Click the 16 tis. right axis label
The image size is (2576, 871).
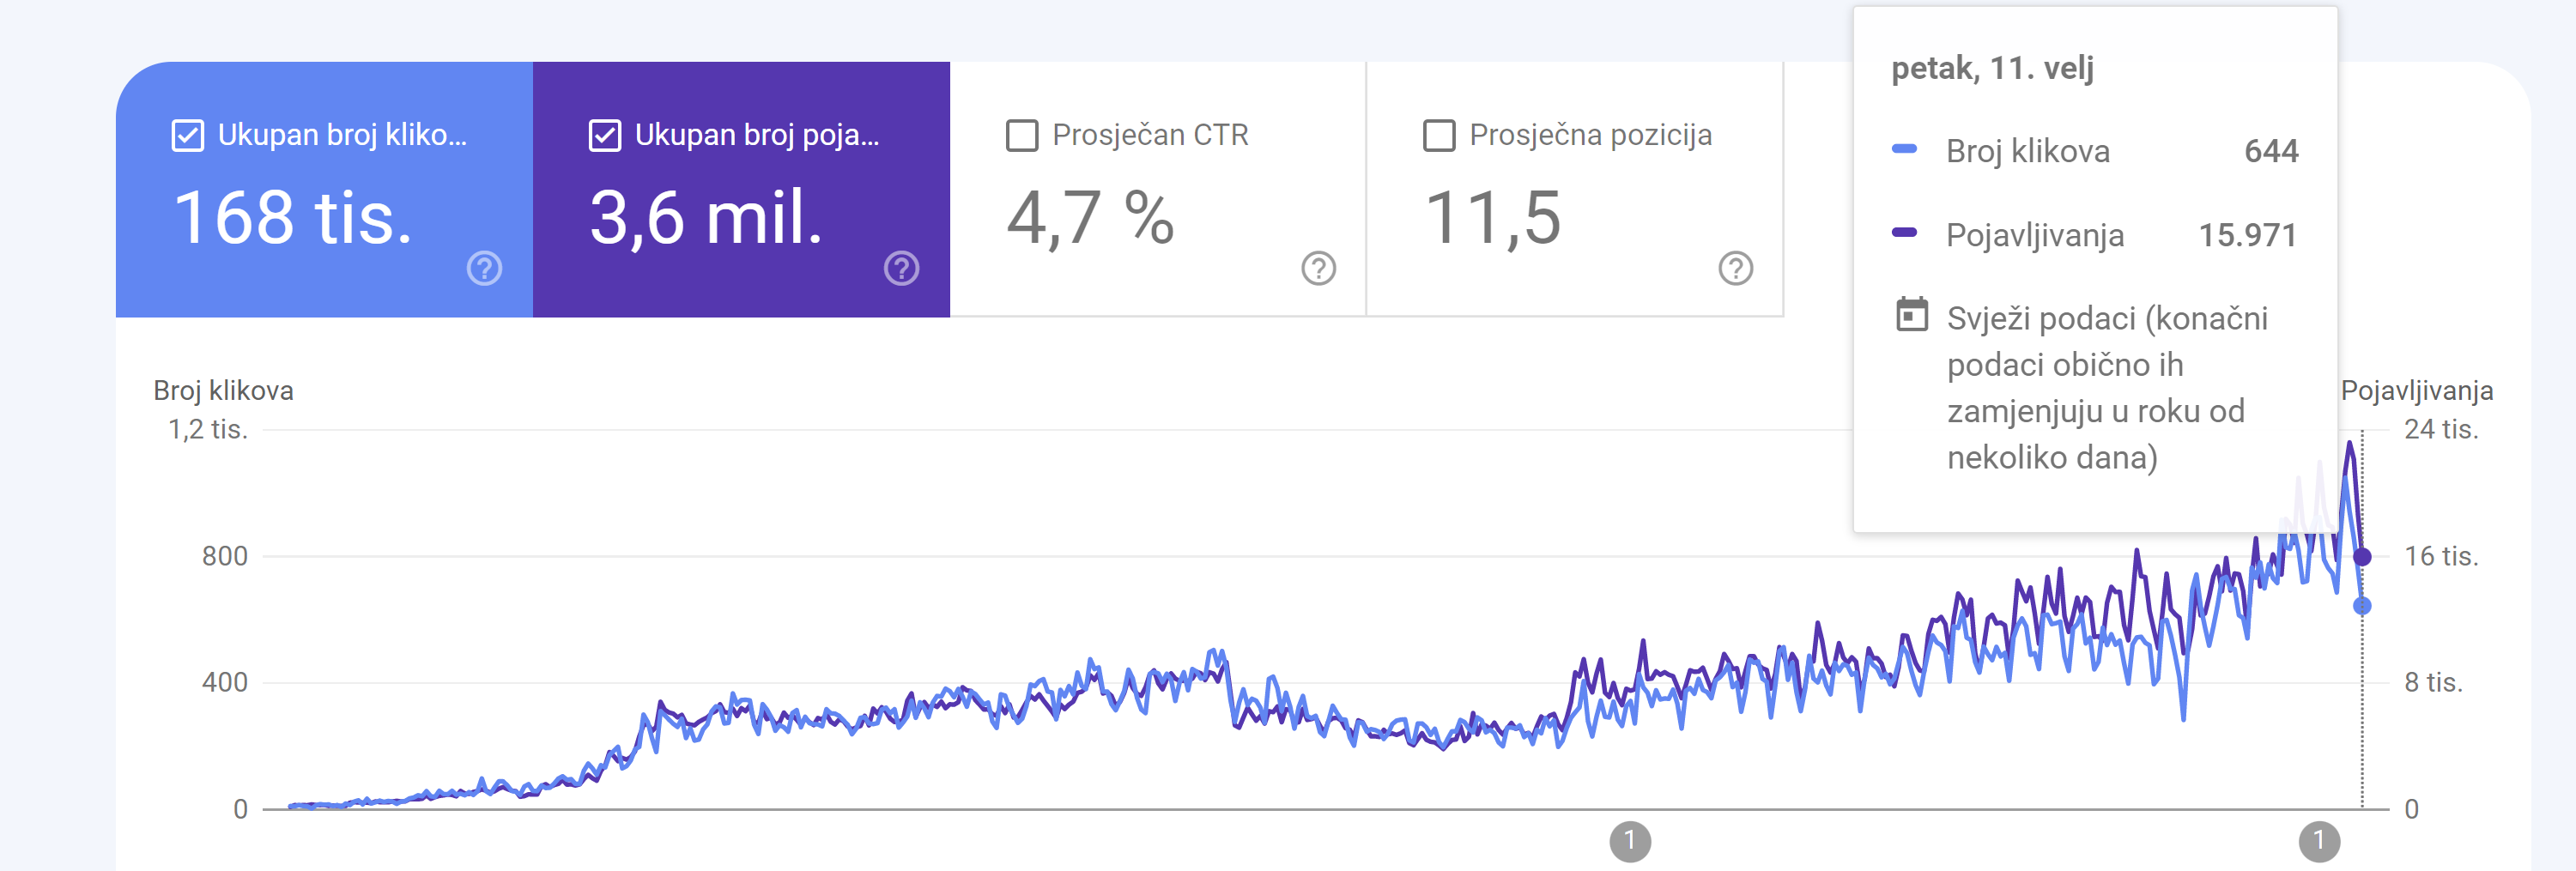click(2441, 556)
